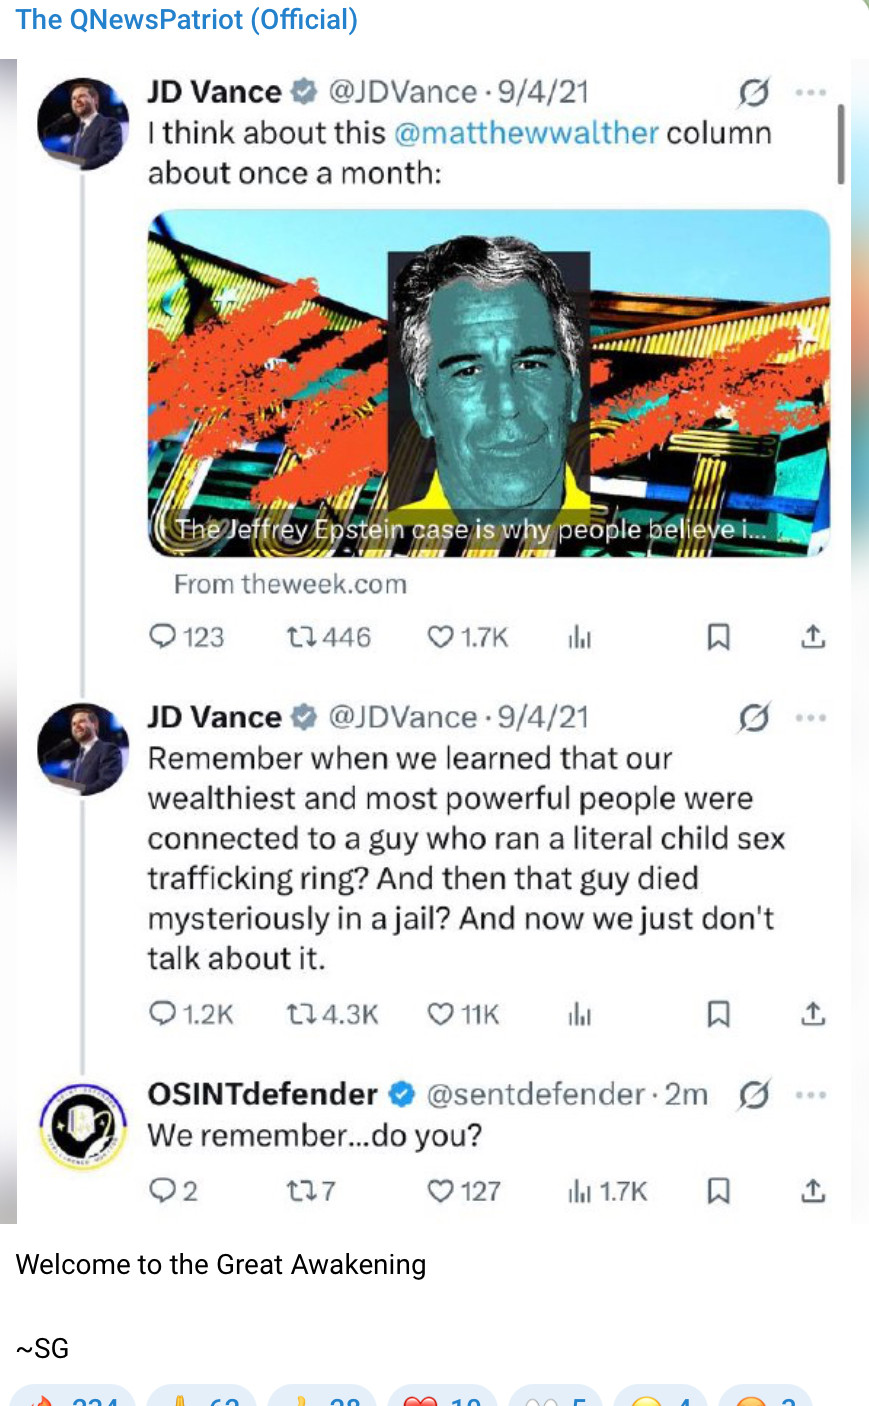
Task: Open the OSINTdefender profile avatar
Action: click(x=83, y=1126)
